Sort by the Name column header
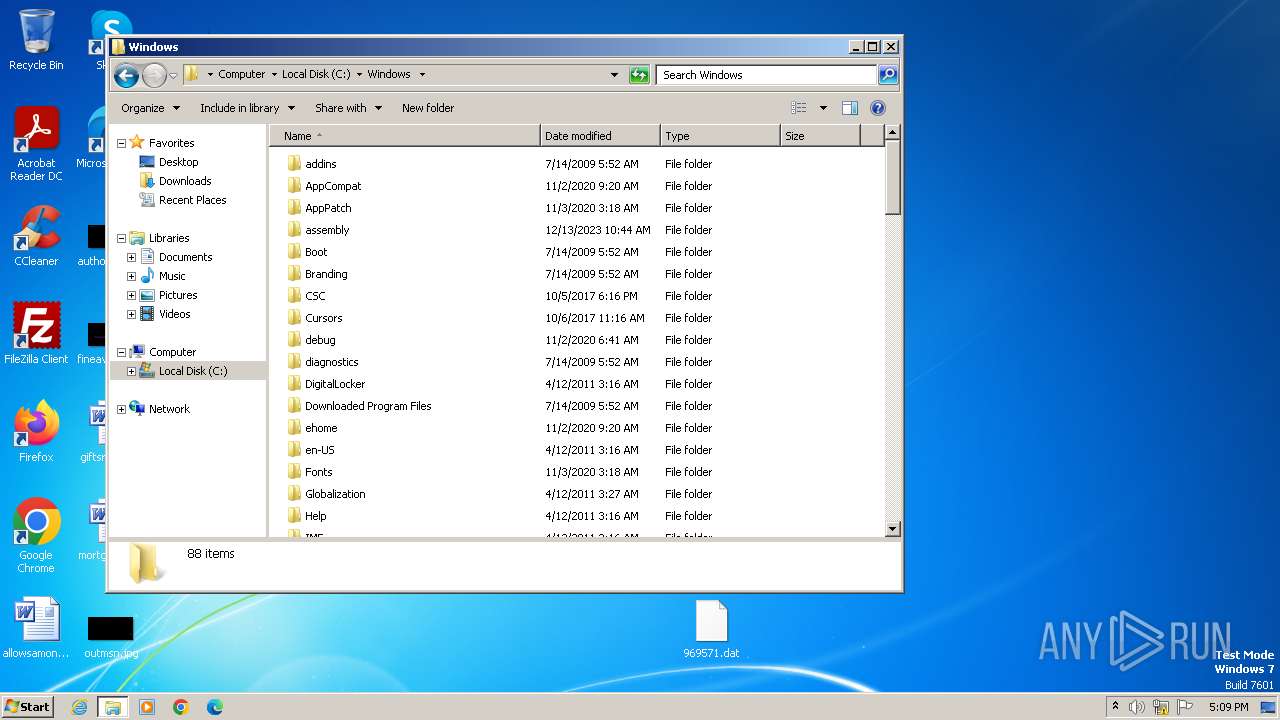 (404, 136)
